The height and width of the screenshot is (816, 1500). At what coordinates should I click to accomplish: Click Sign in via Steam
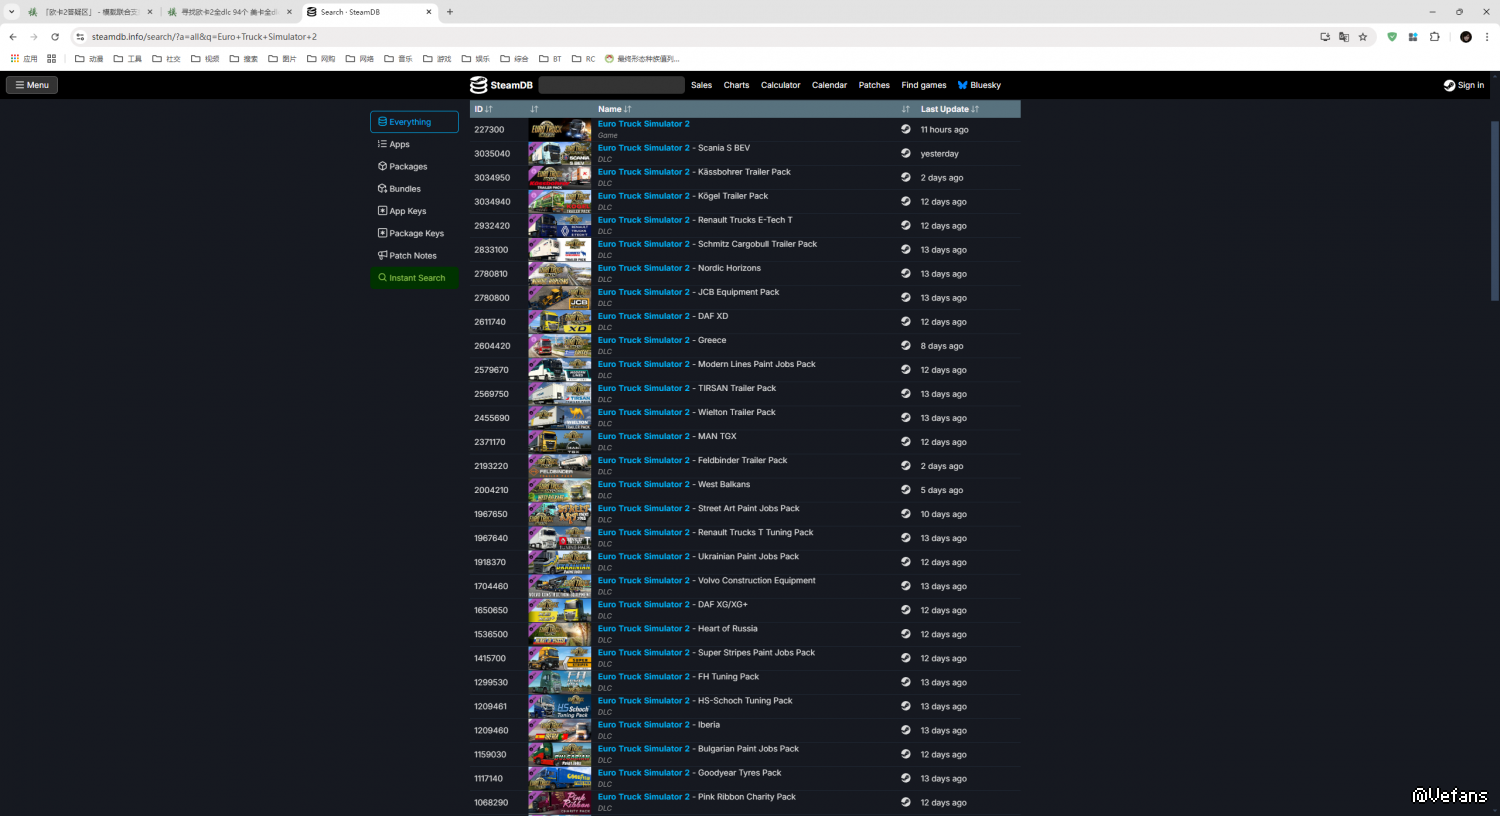(x=1463, y=85)
